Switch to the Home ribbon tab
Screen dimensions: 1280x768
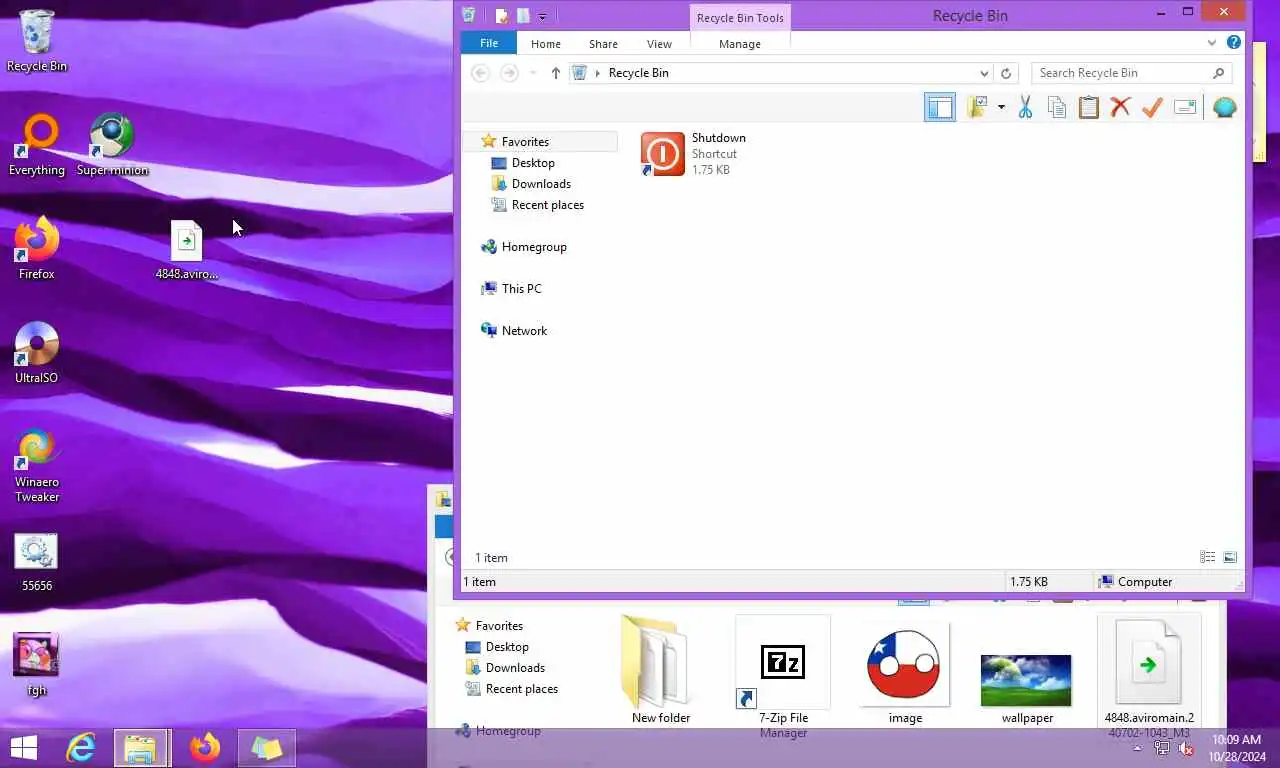pyautogui.click(x=546, y=44)
